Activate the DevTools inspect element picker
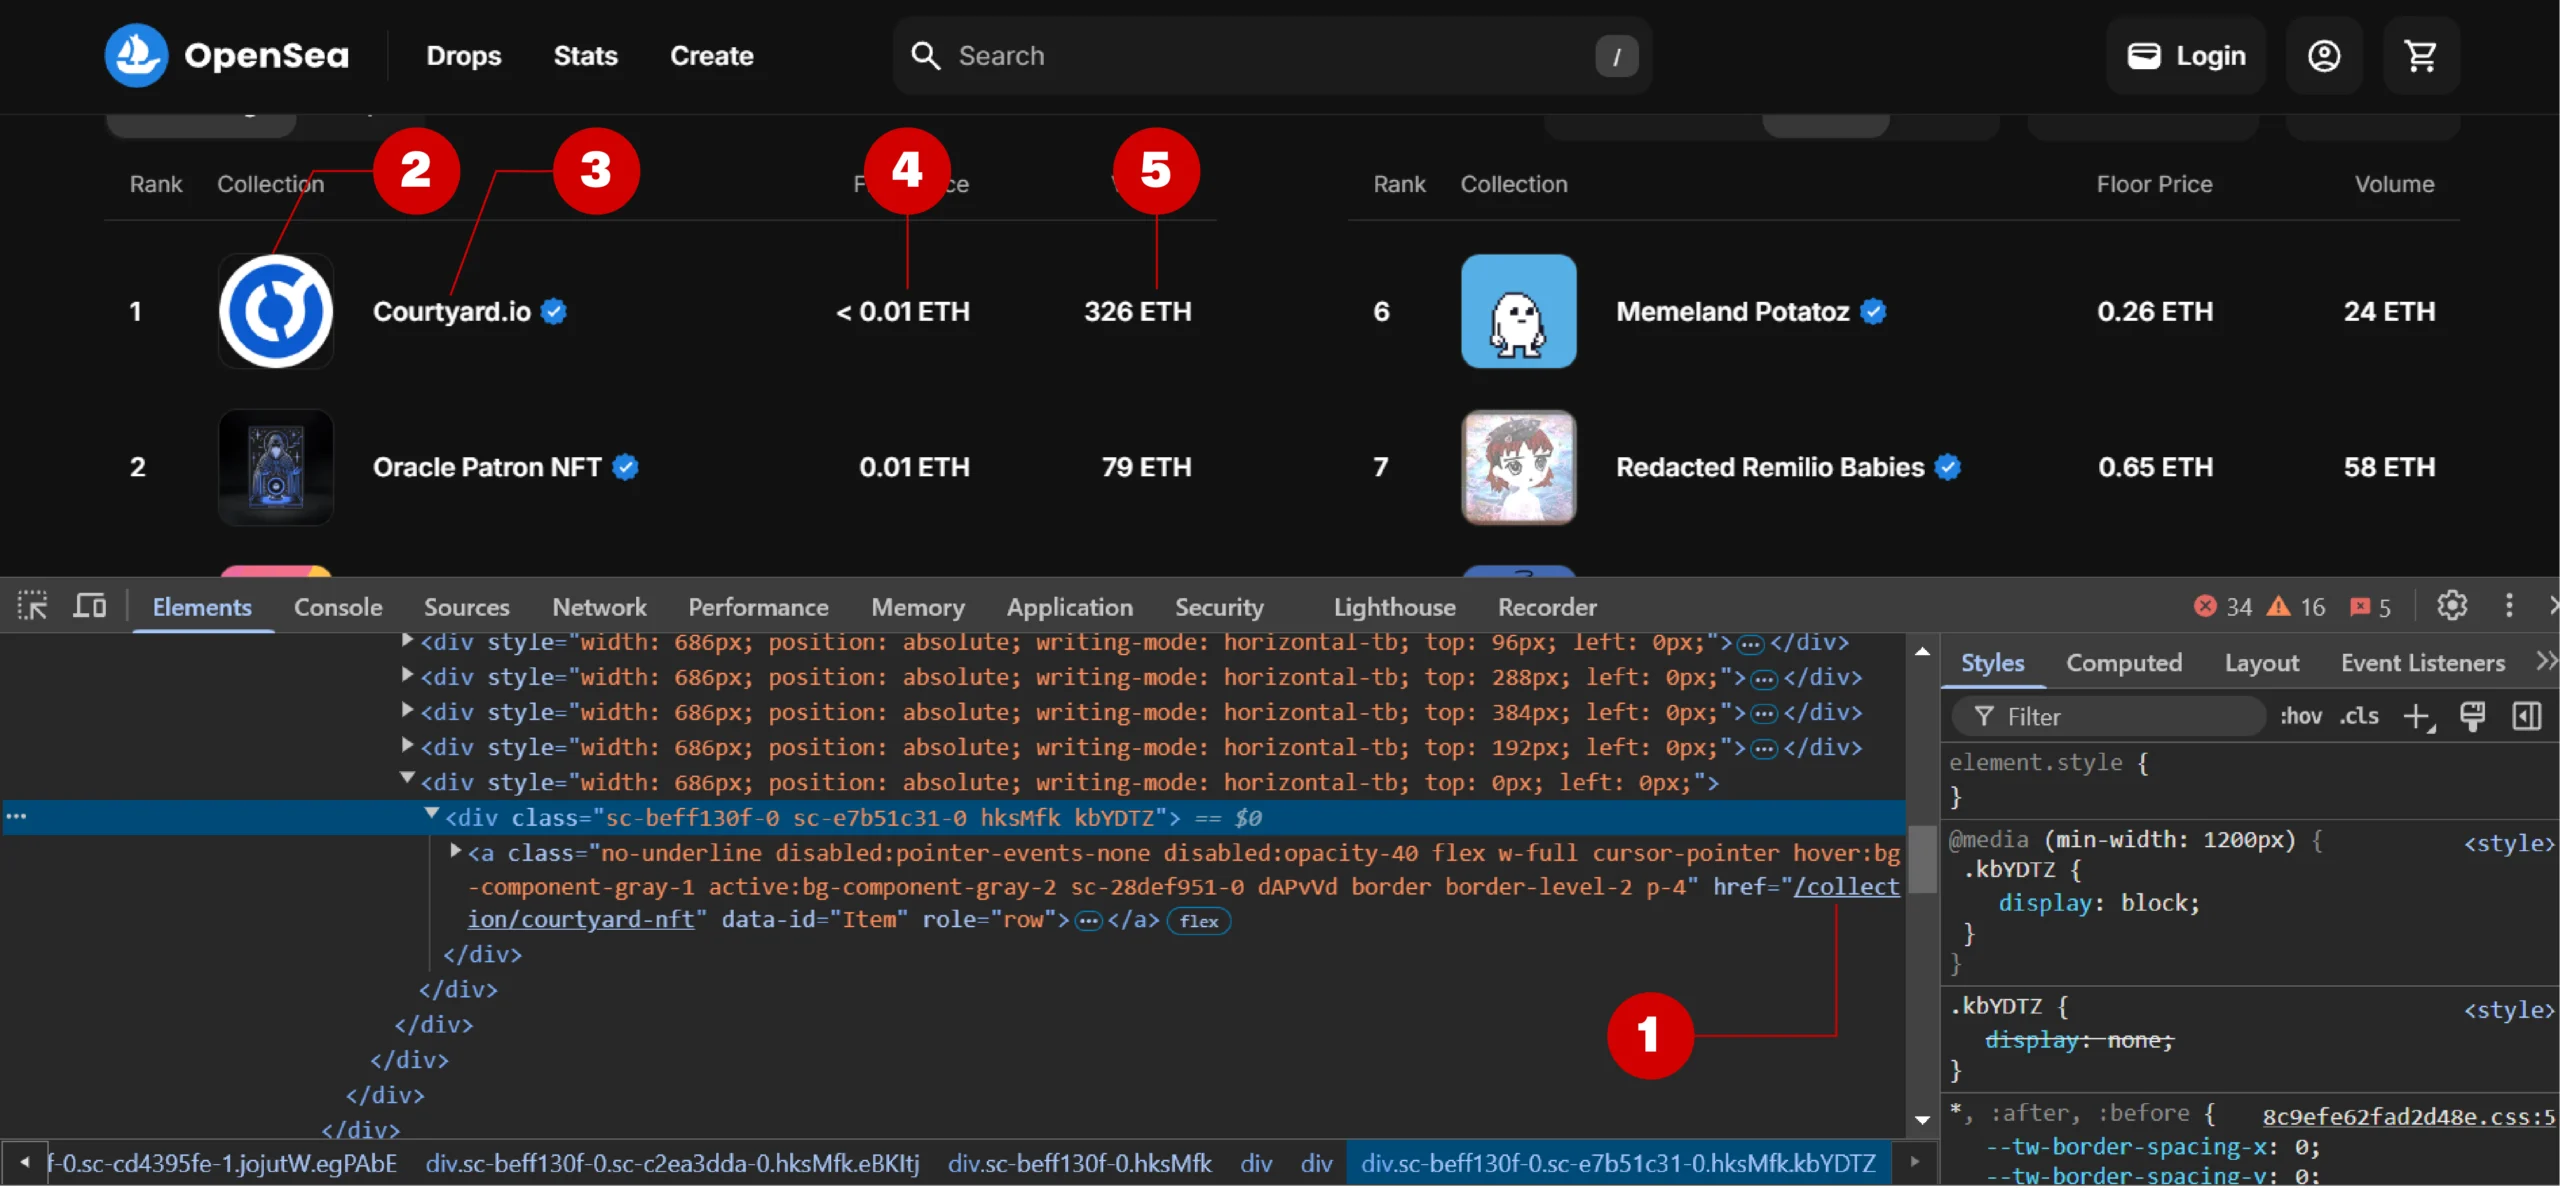Screen dimensions: 2560x1190 pos(32,606)
